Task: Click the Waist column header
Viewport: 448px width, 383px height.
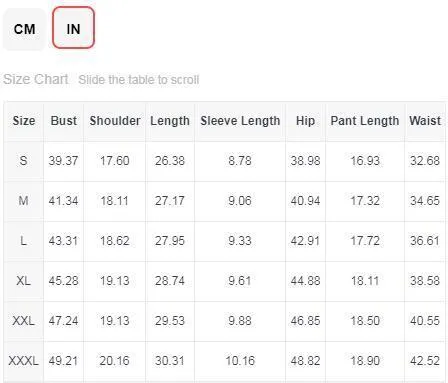Action: coord(425,121)
